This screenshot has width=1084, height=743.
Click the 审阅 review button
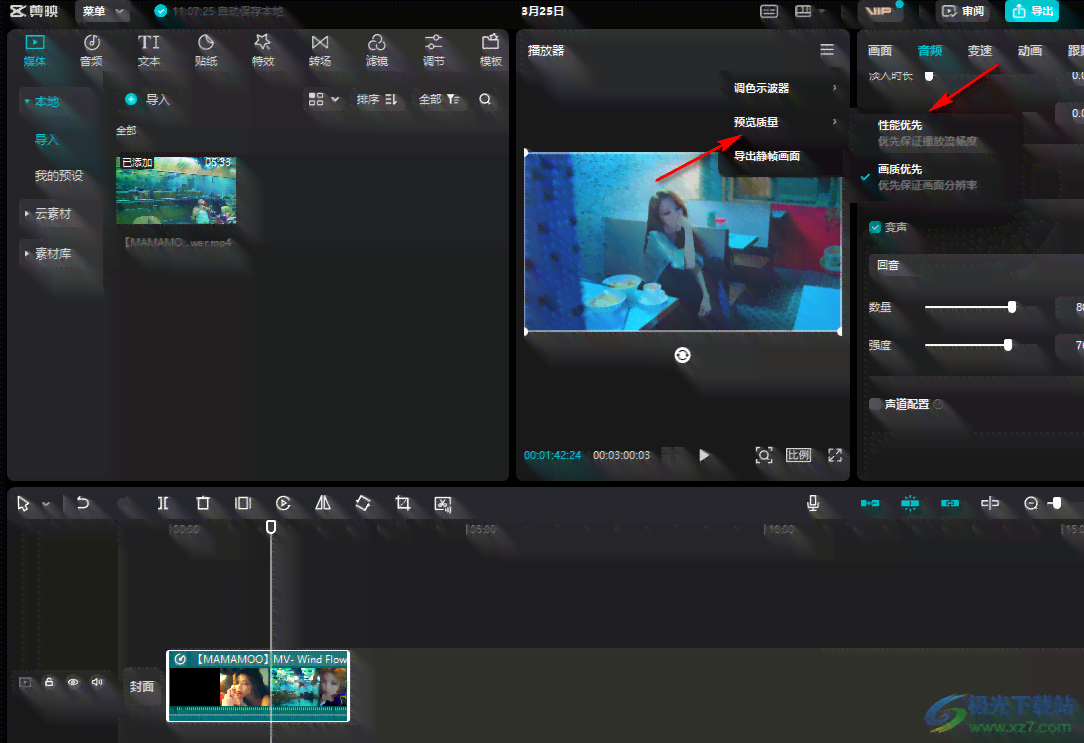click(963, 11)
